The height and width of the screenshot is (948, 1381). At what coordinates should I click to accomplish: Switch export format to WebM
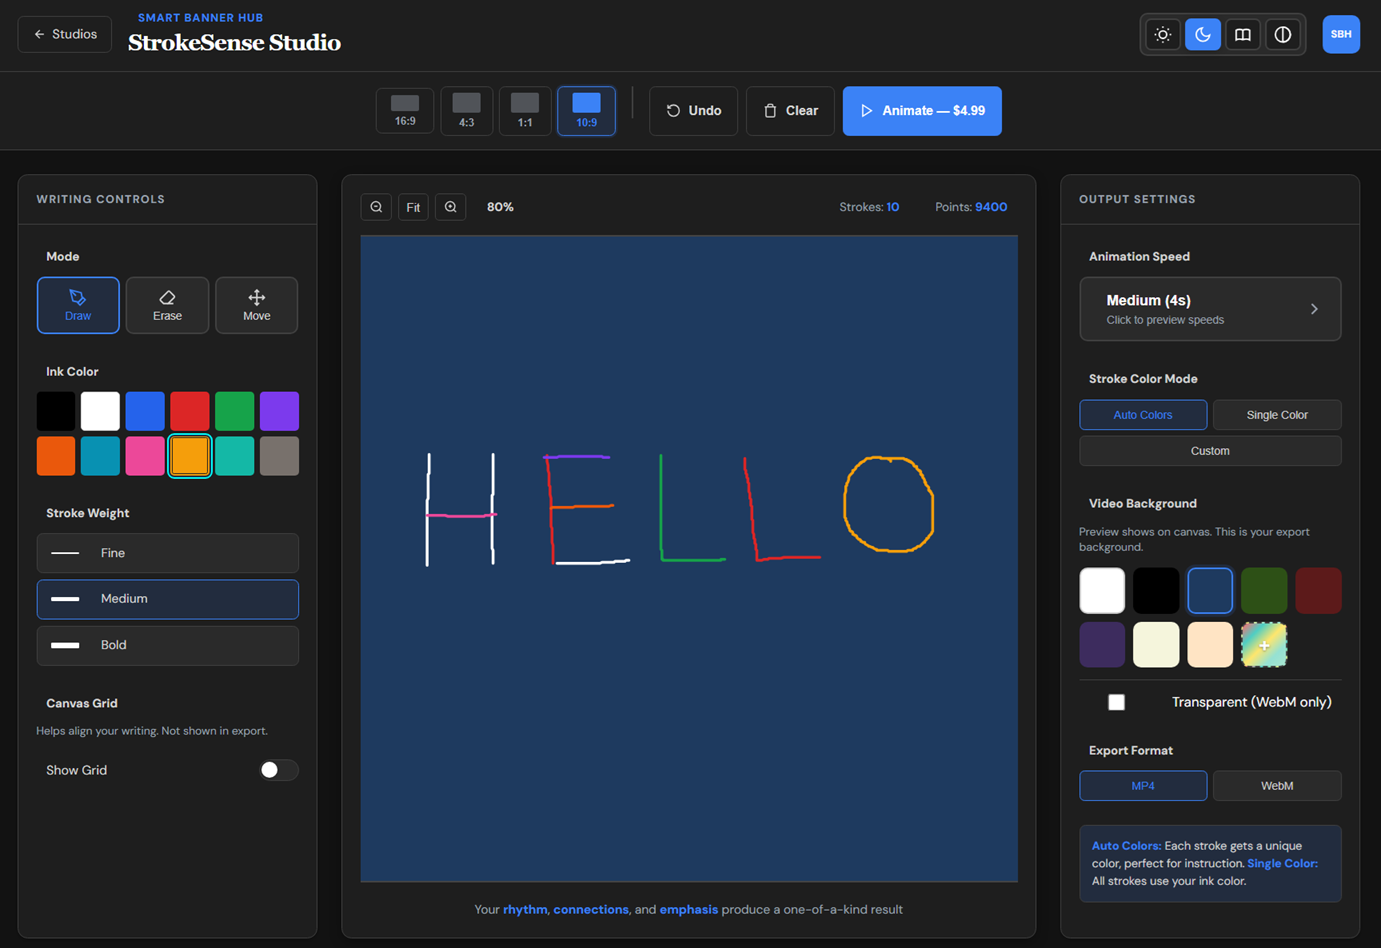click(x=1276, y=786)
